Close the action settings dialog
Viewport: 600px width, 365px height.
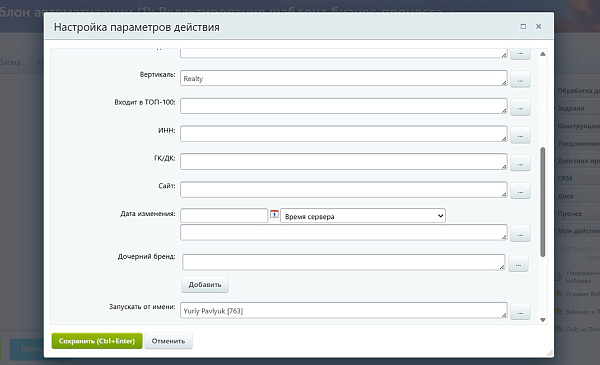pyautogui.click(x=538, y=26)
